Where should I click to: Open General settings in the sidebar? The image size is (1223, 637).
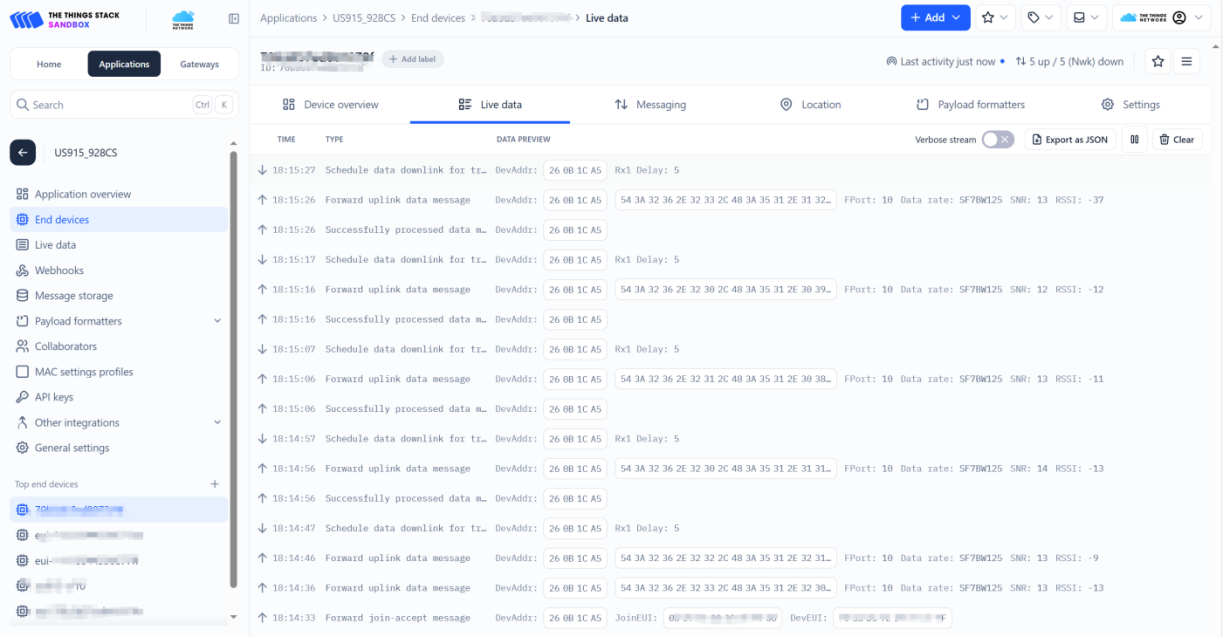click(x=119, y=448)
